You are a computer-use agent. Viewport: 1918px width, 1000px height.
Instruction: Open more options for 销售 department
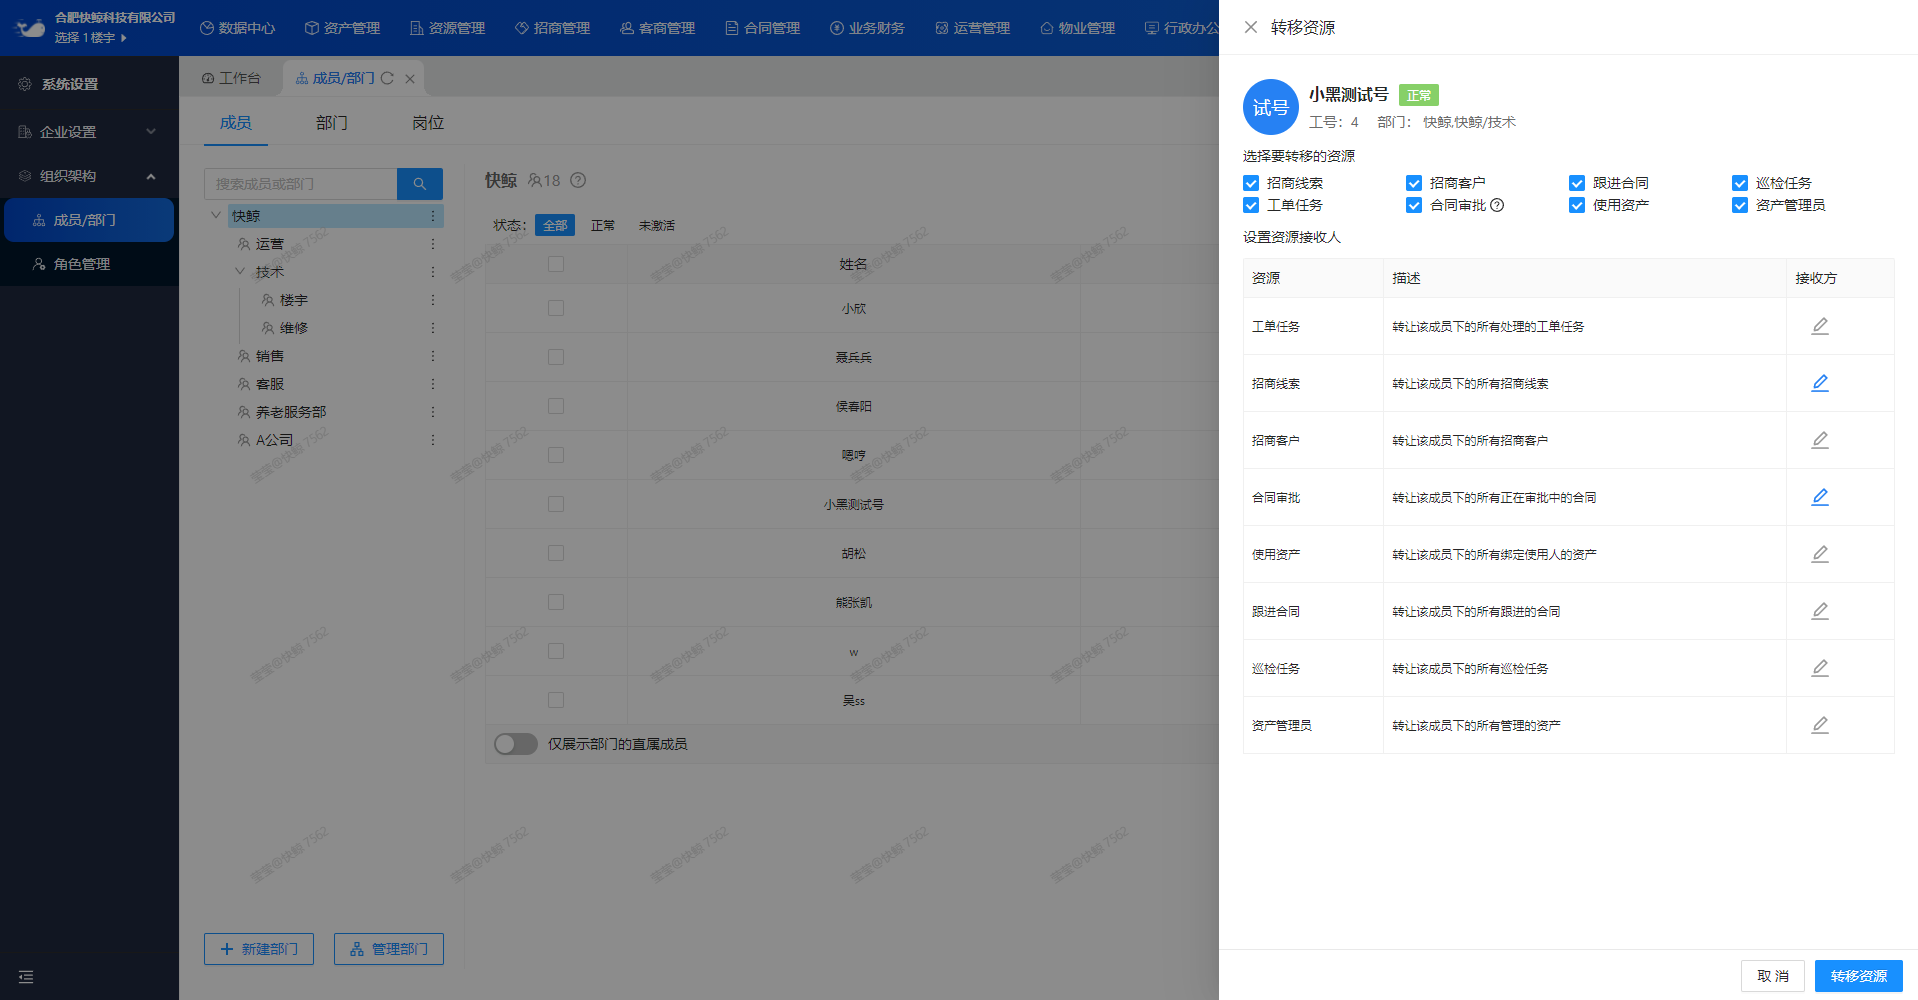pos(433,356)
